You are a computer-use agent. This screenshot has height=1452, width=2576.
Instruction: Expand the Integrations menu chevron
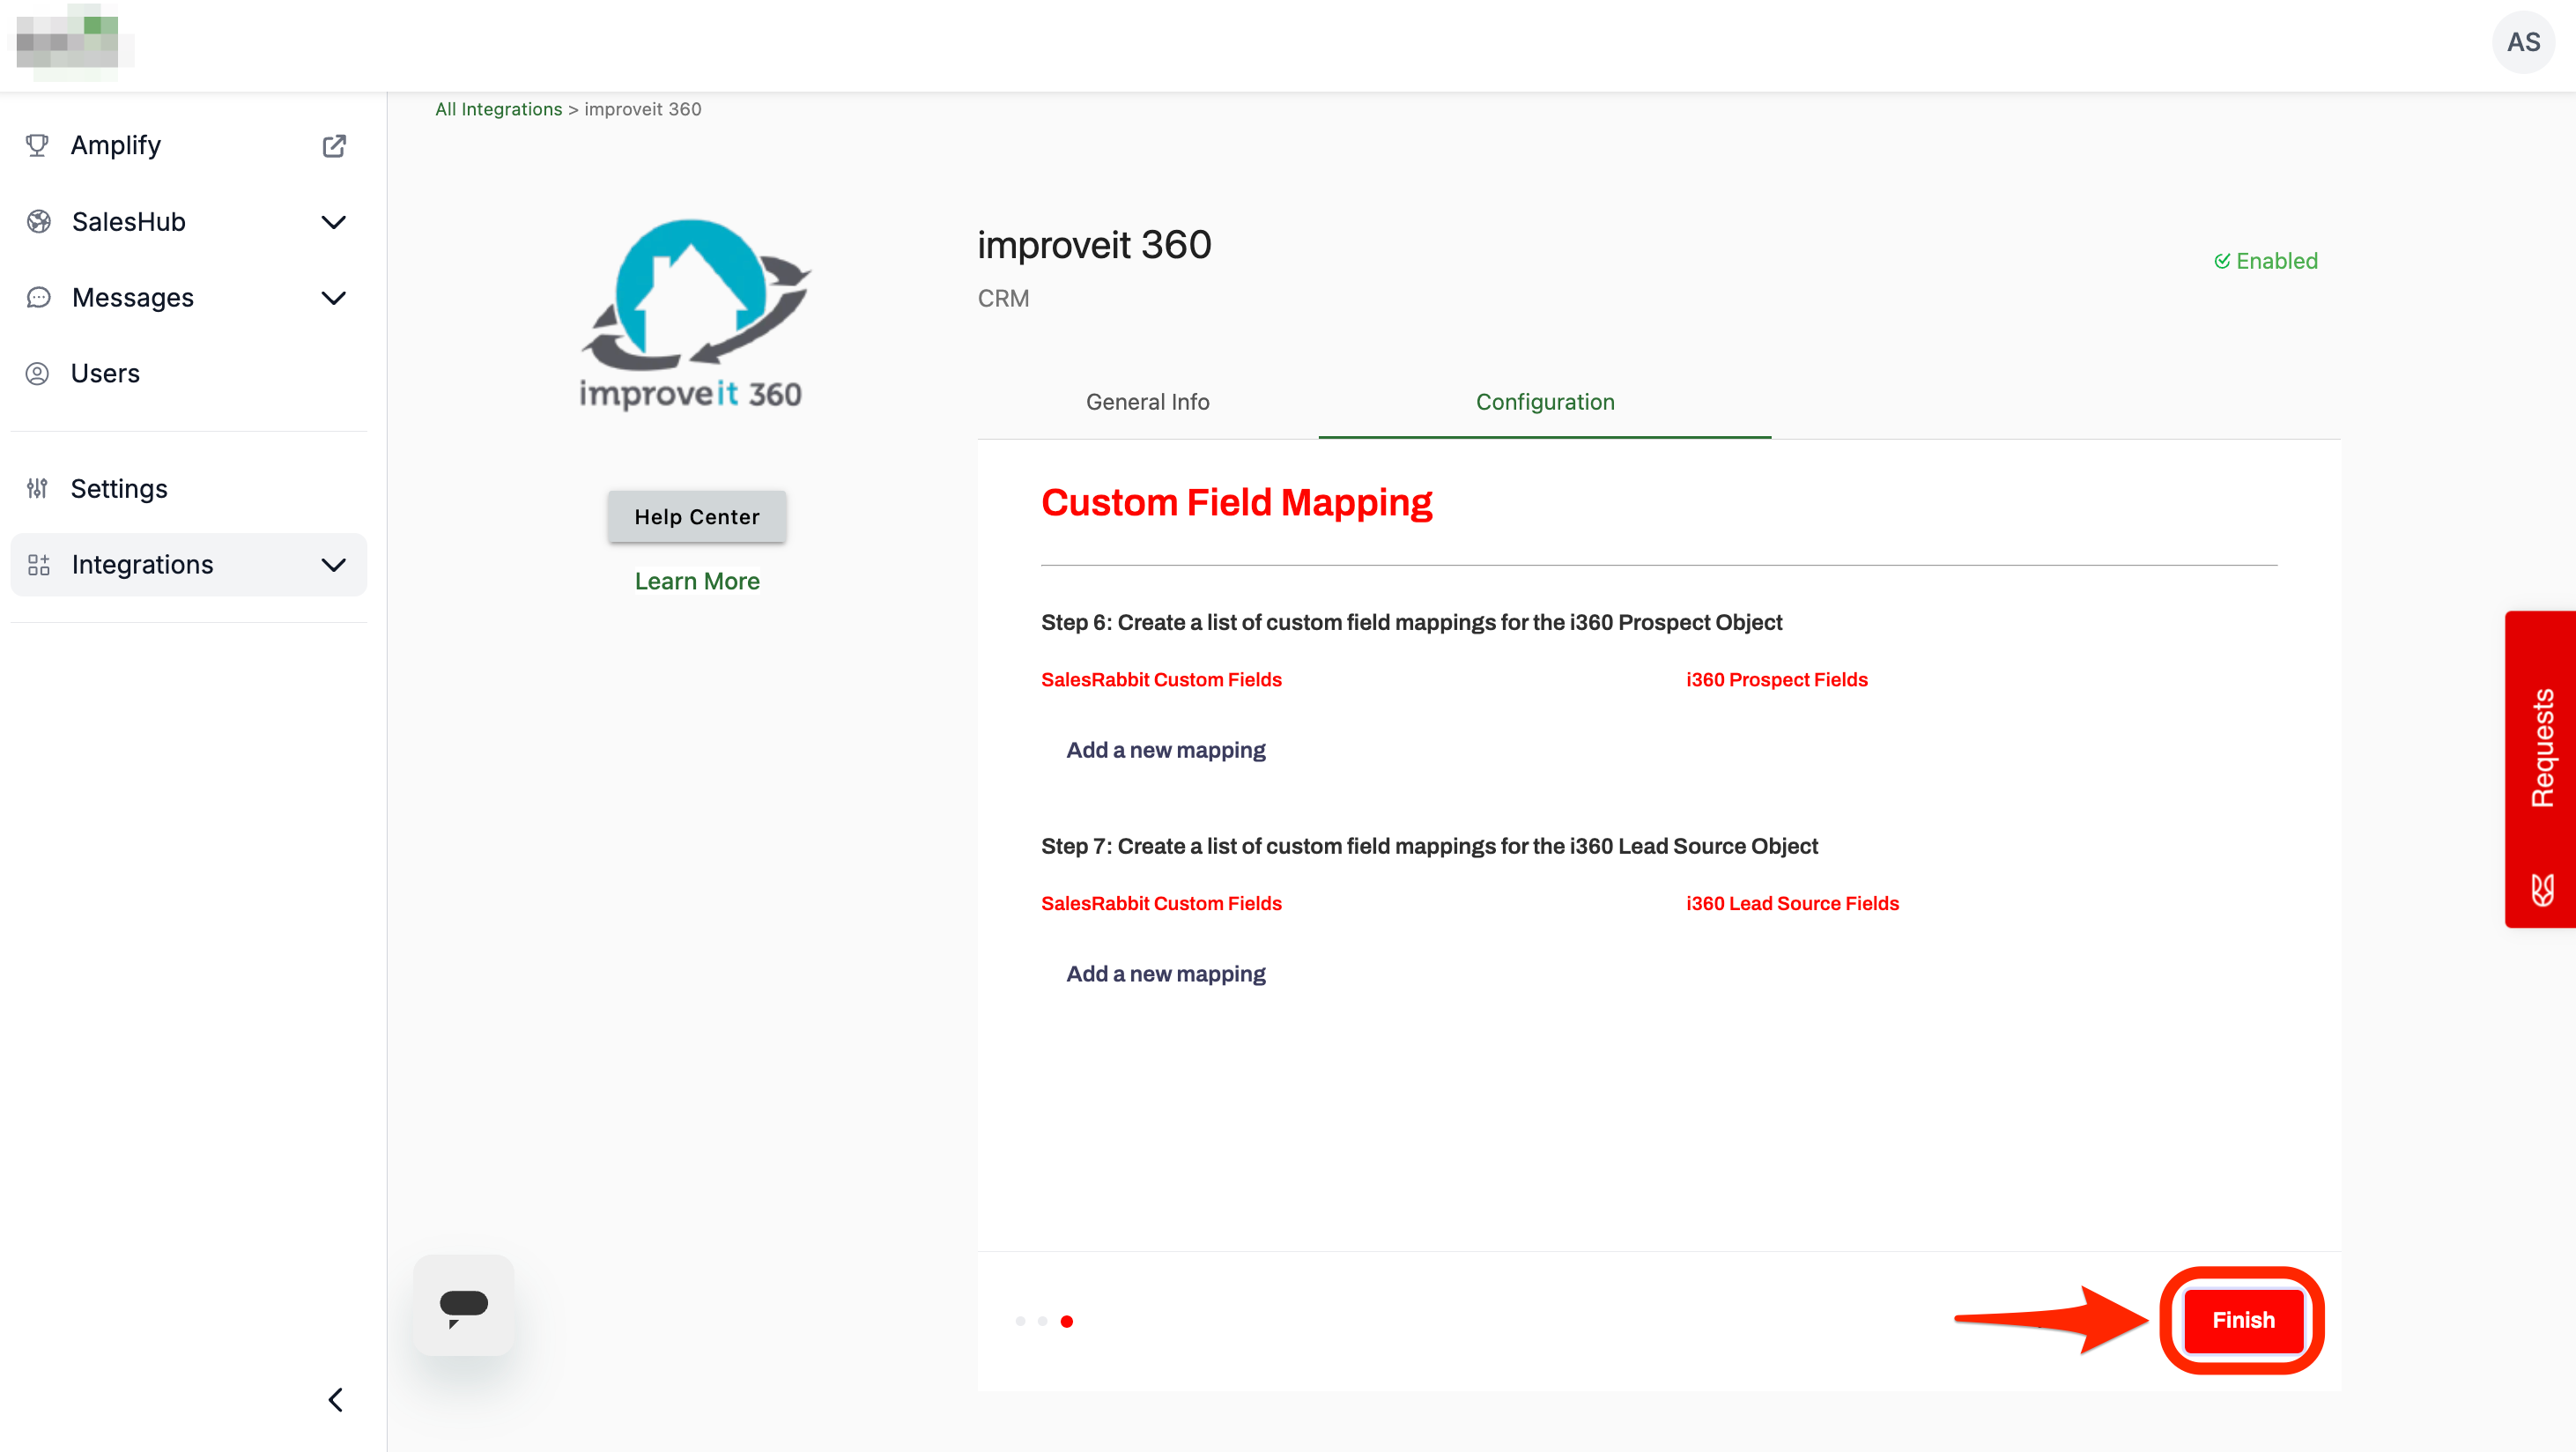[x=333, y=565]
